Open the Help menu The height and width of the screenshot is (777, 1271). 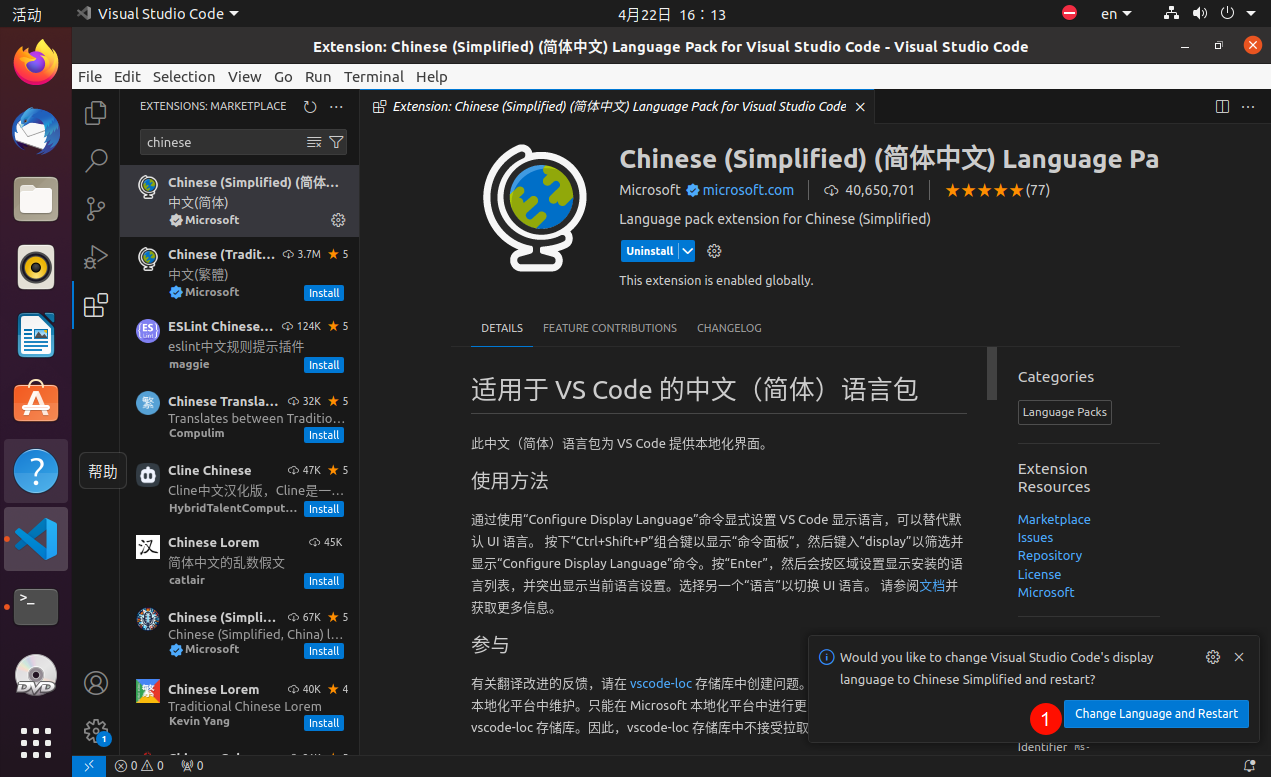432,77
